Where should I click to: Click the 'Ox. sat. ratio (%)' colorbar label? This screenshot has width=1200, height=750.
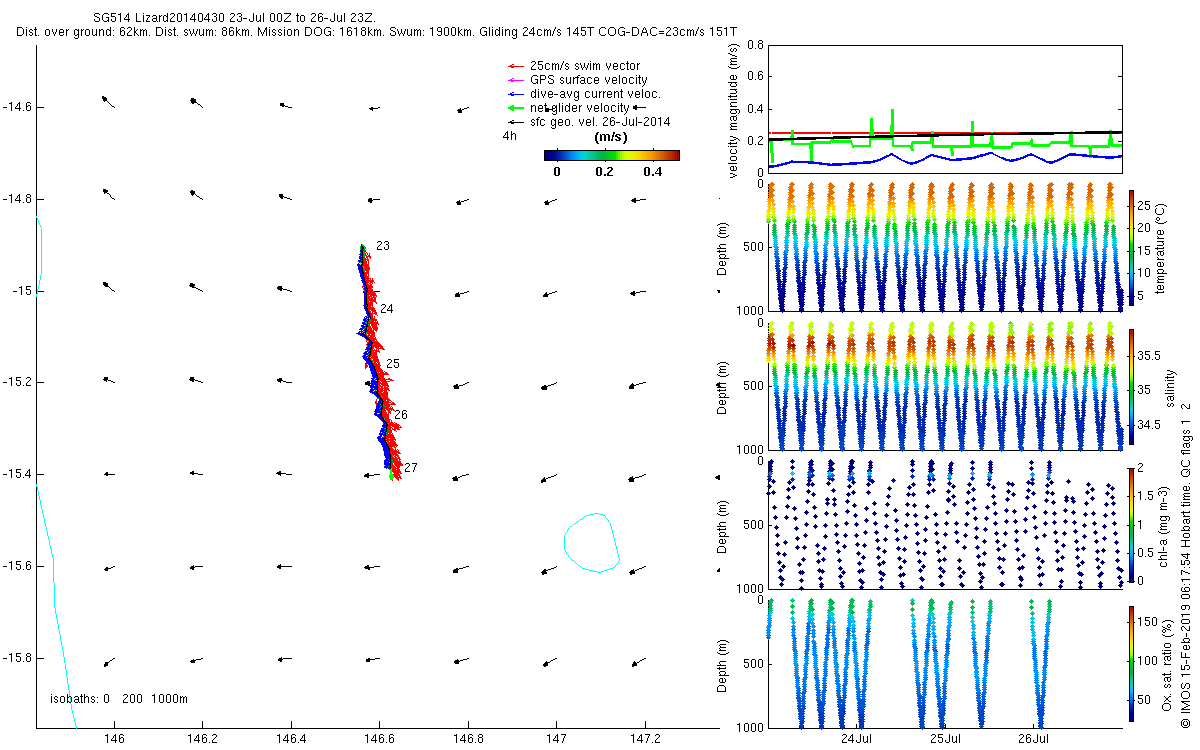[1166, 664]
